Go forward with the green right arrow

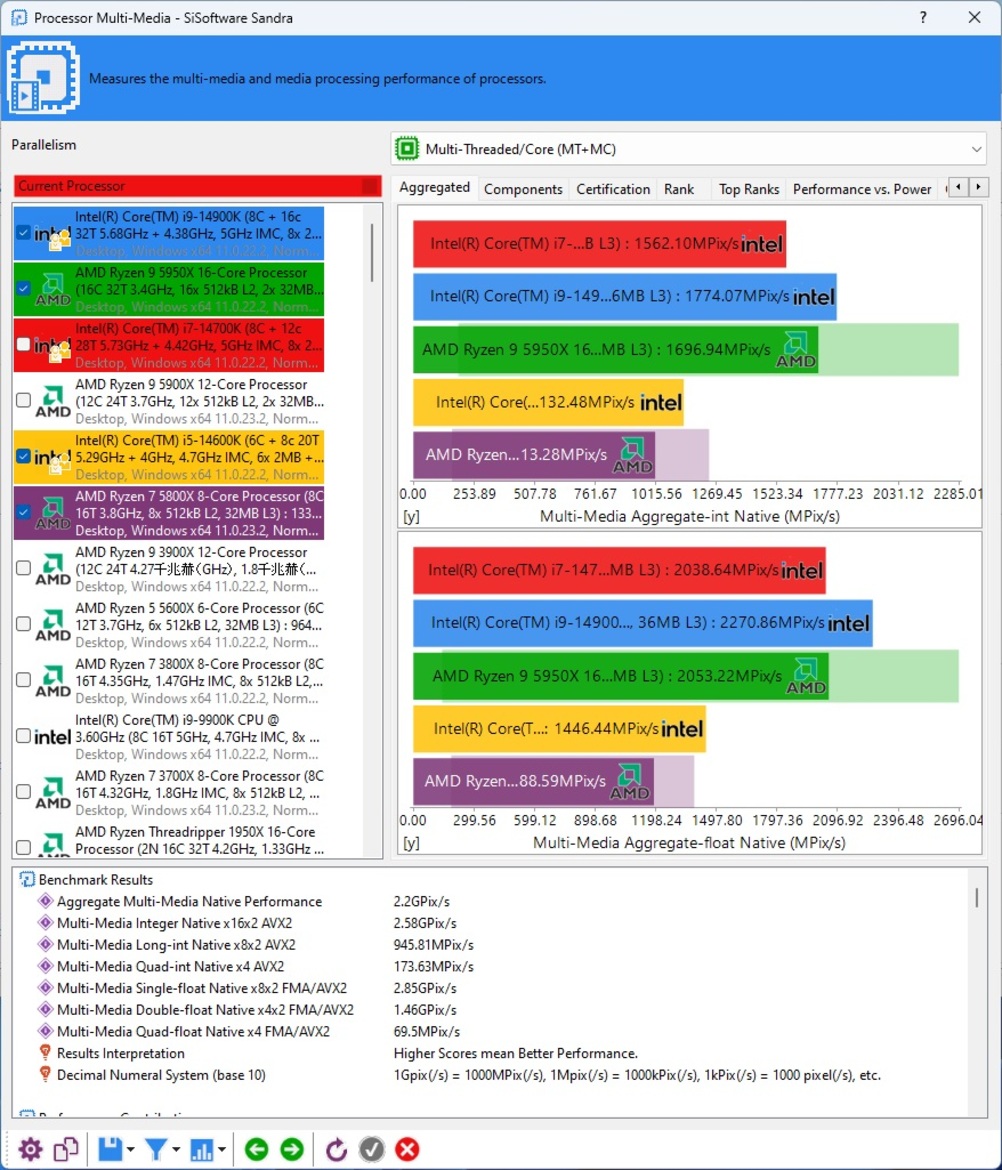(x=292, y=1149)
